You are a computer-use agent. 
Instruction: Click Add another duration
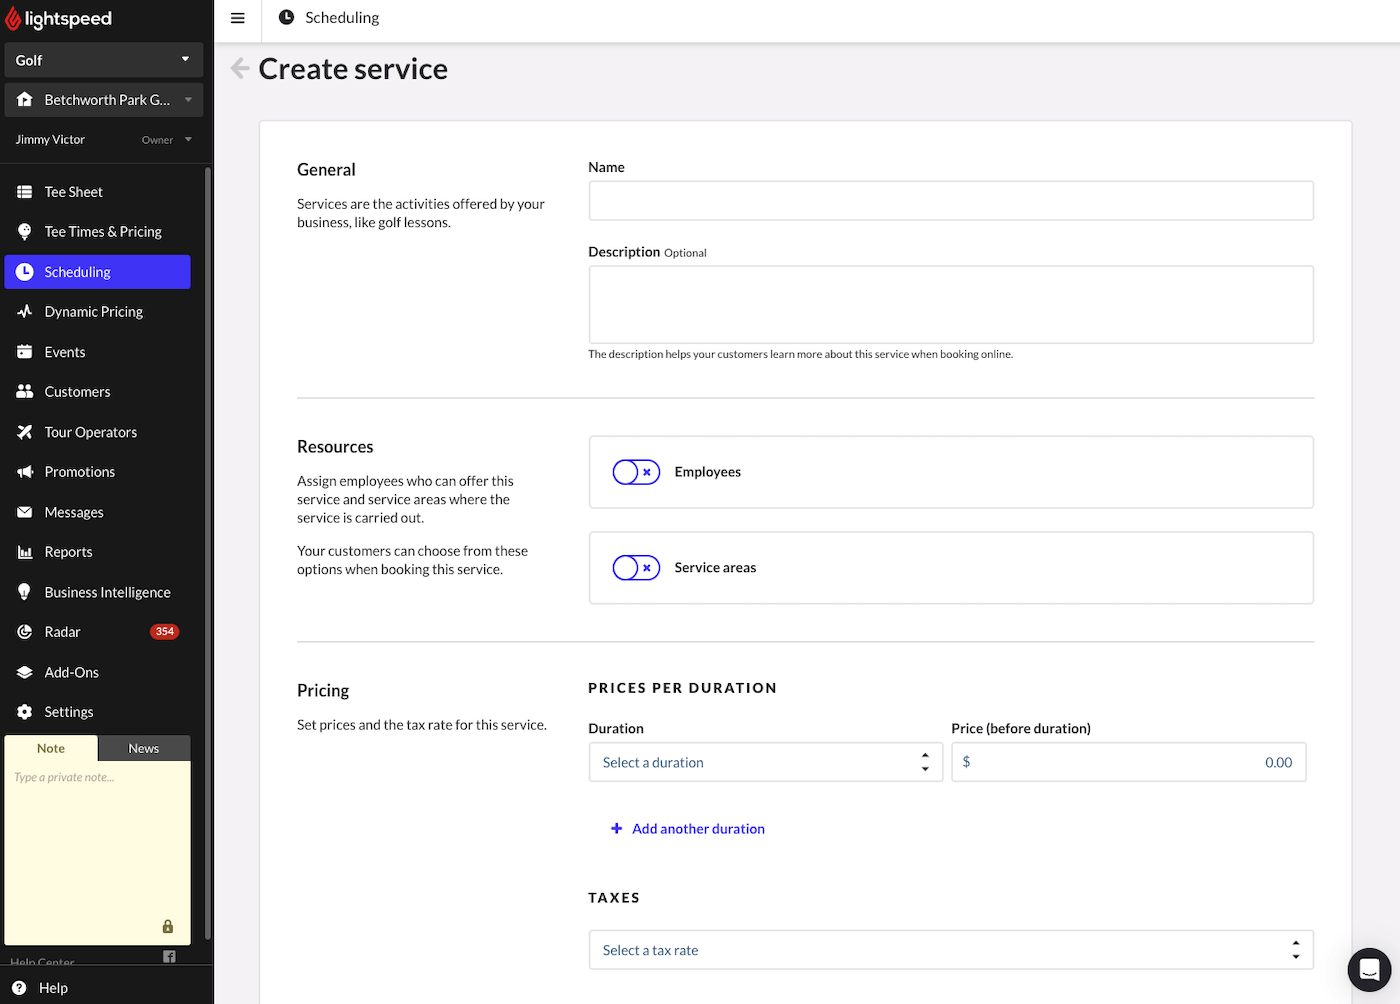click(688, 828)
